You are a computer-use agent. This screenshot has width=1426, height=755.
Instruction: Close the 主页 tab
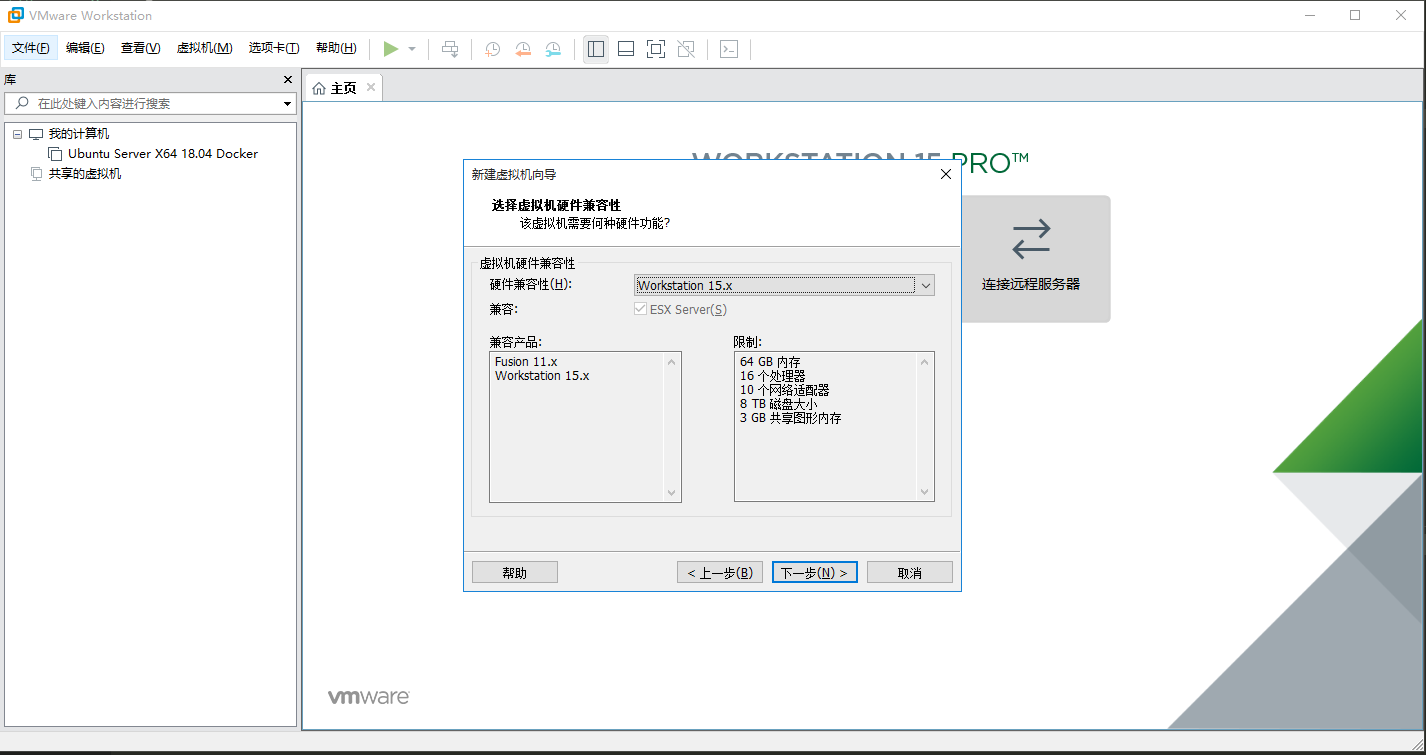click(371, 88)
